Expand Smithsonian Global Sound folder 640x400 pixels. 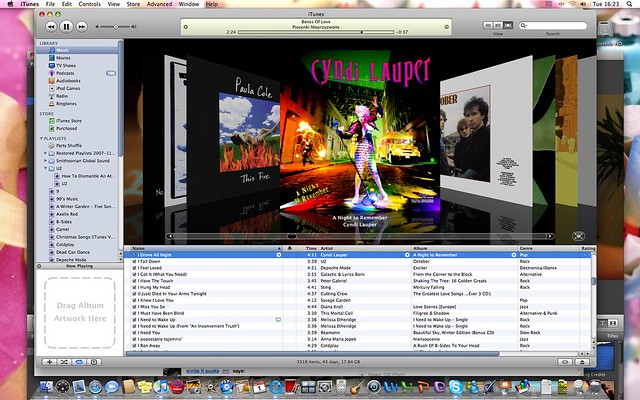pos(45,161)
